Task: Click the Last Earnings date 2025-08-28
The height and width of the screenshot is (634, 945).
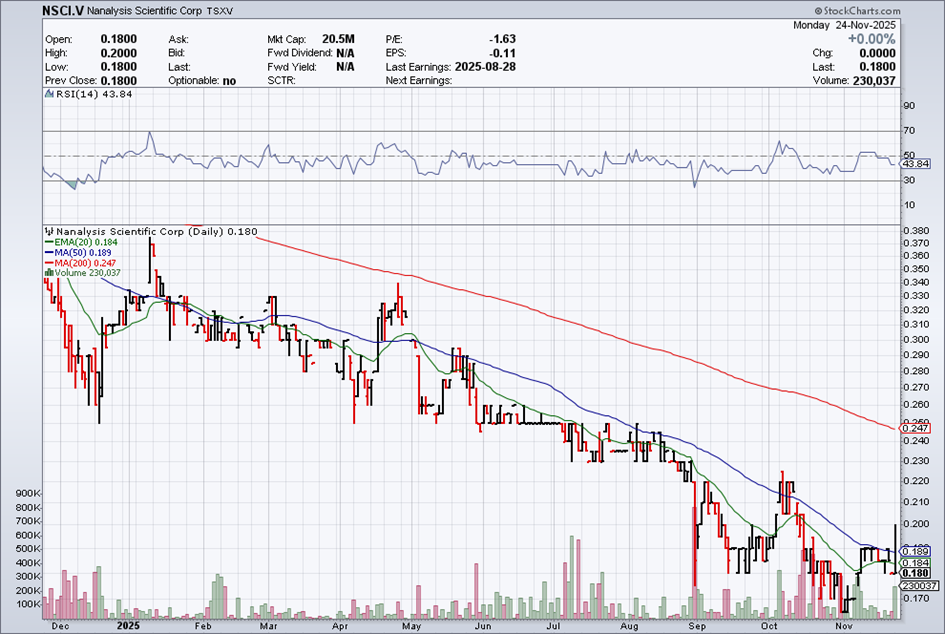Action: tap(485, 67)
